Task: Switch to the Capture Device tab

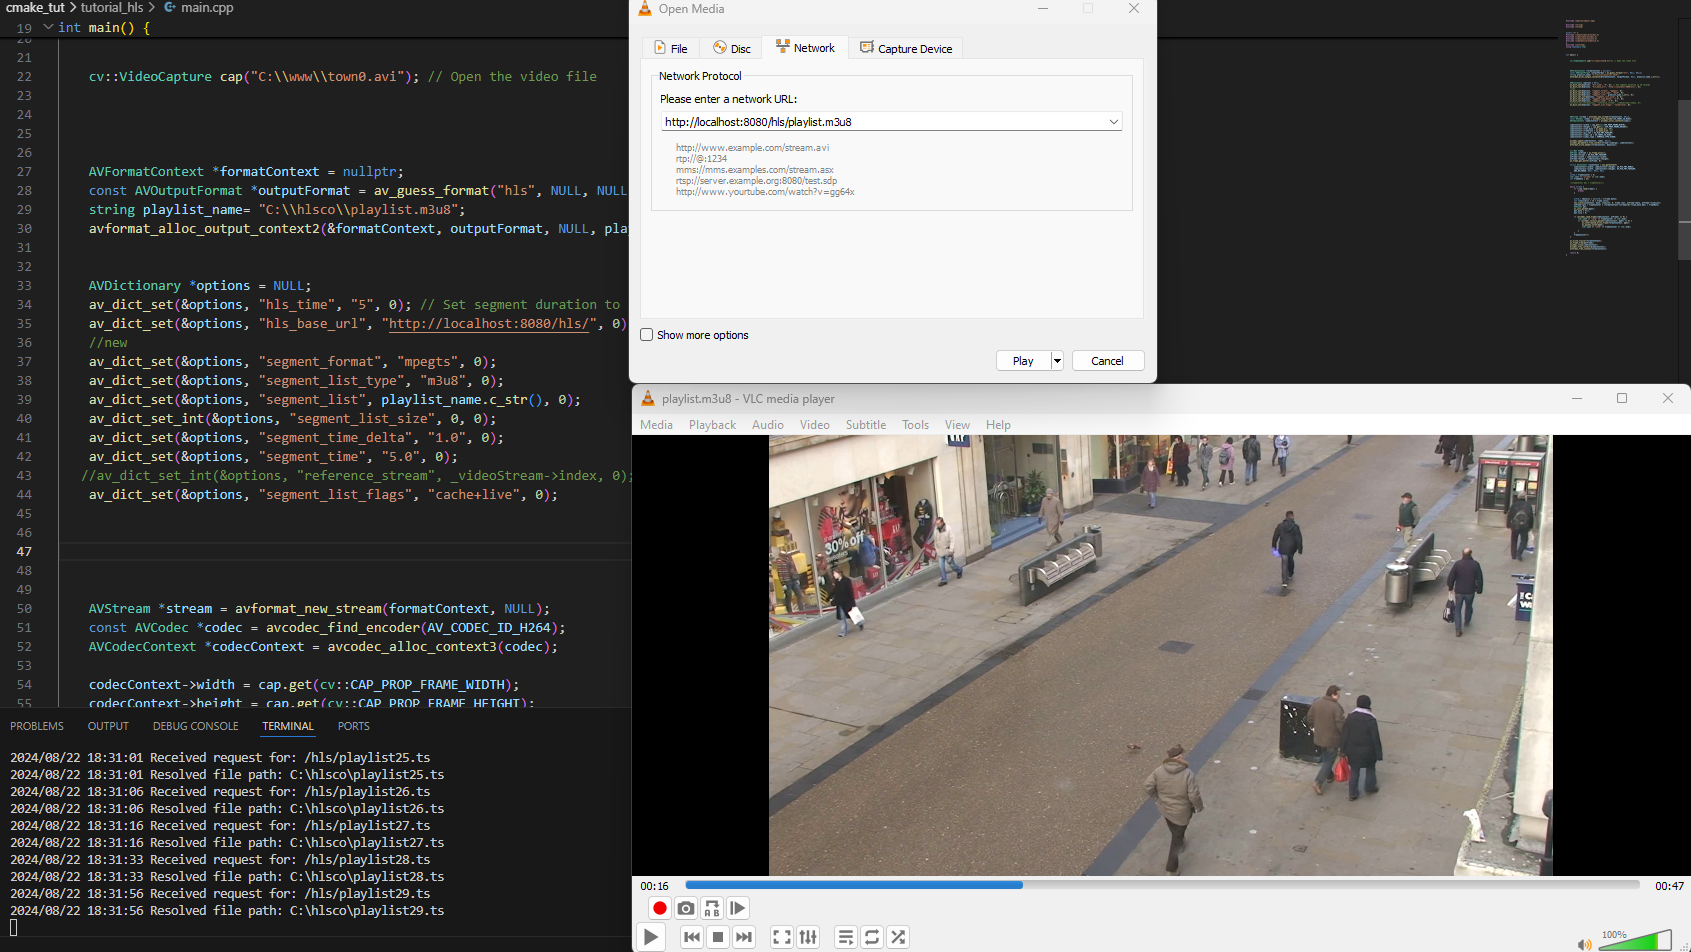Action: coord(906,48)
